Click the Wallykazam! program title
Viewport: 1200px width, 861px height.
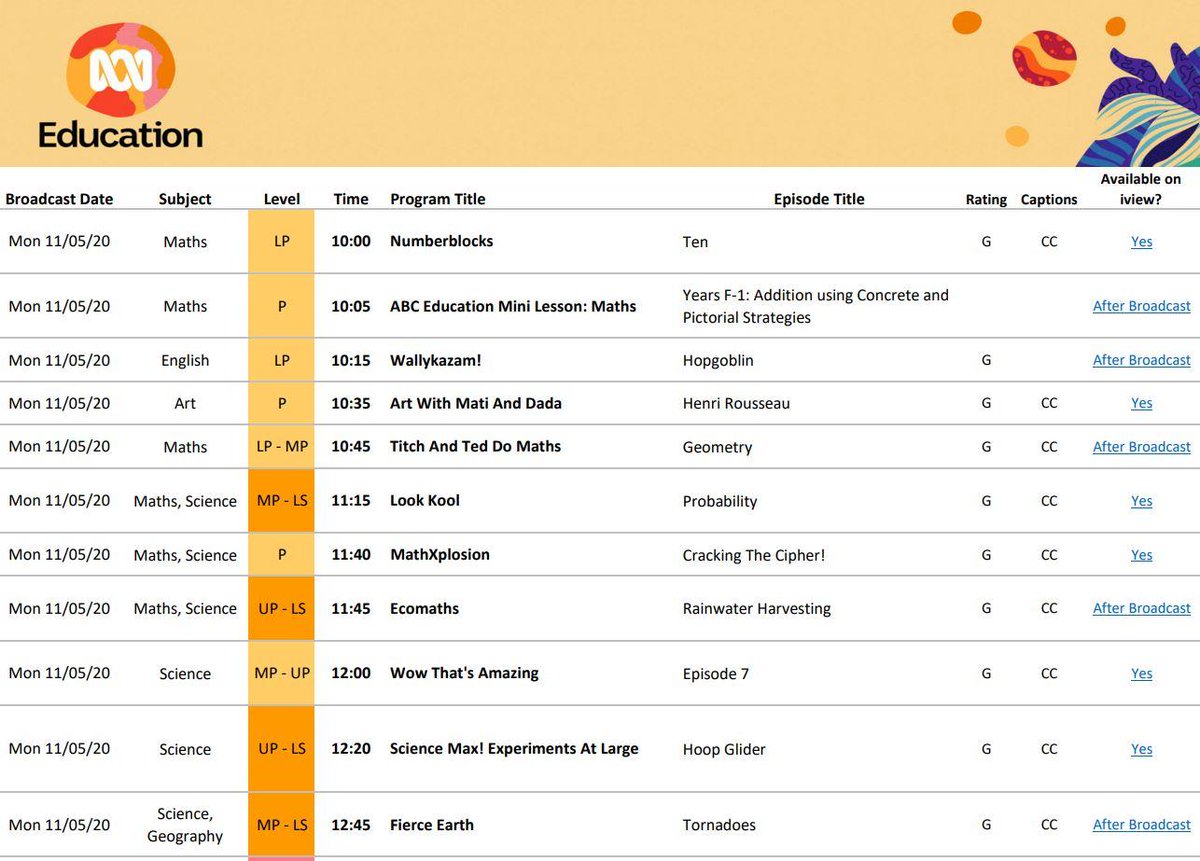pos(436,360)
